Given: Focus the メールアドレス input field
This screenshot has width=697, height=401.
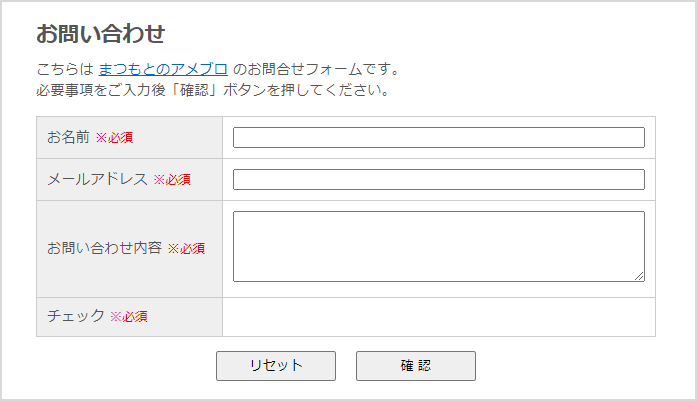Looking at the screenshot, I should (x=438, y=180).
